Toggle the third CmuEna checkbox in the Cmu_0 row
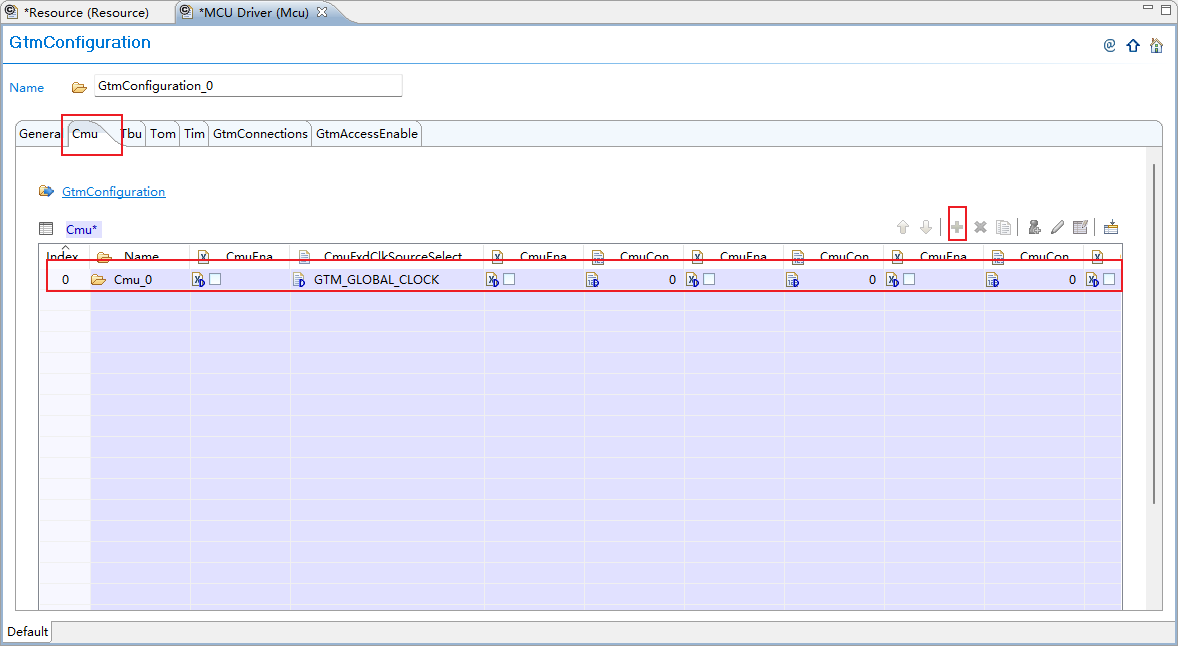Viewport: 1178px width, 646px height. 708,279
